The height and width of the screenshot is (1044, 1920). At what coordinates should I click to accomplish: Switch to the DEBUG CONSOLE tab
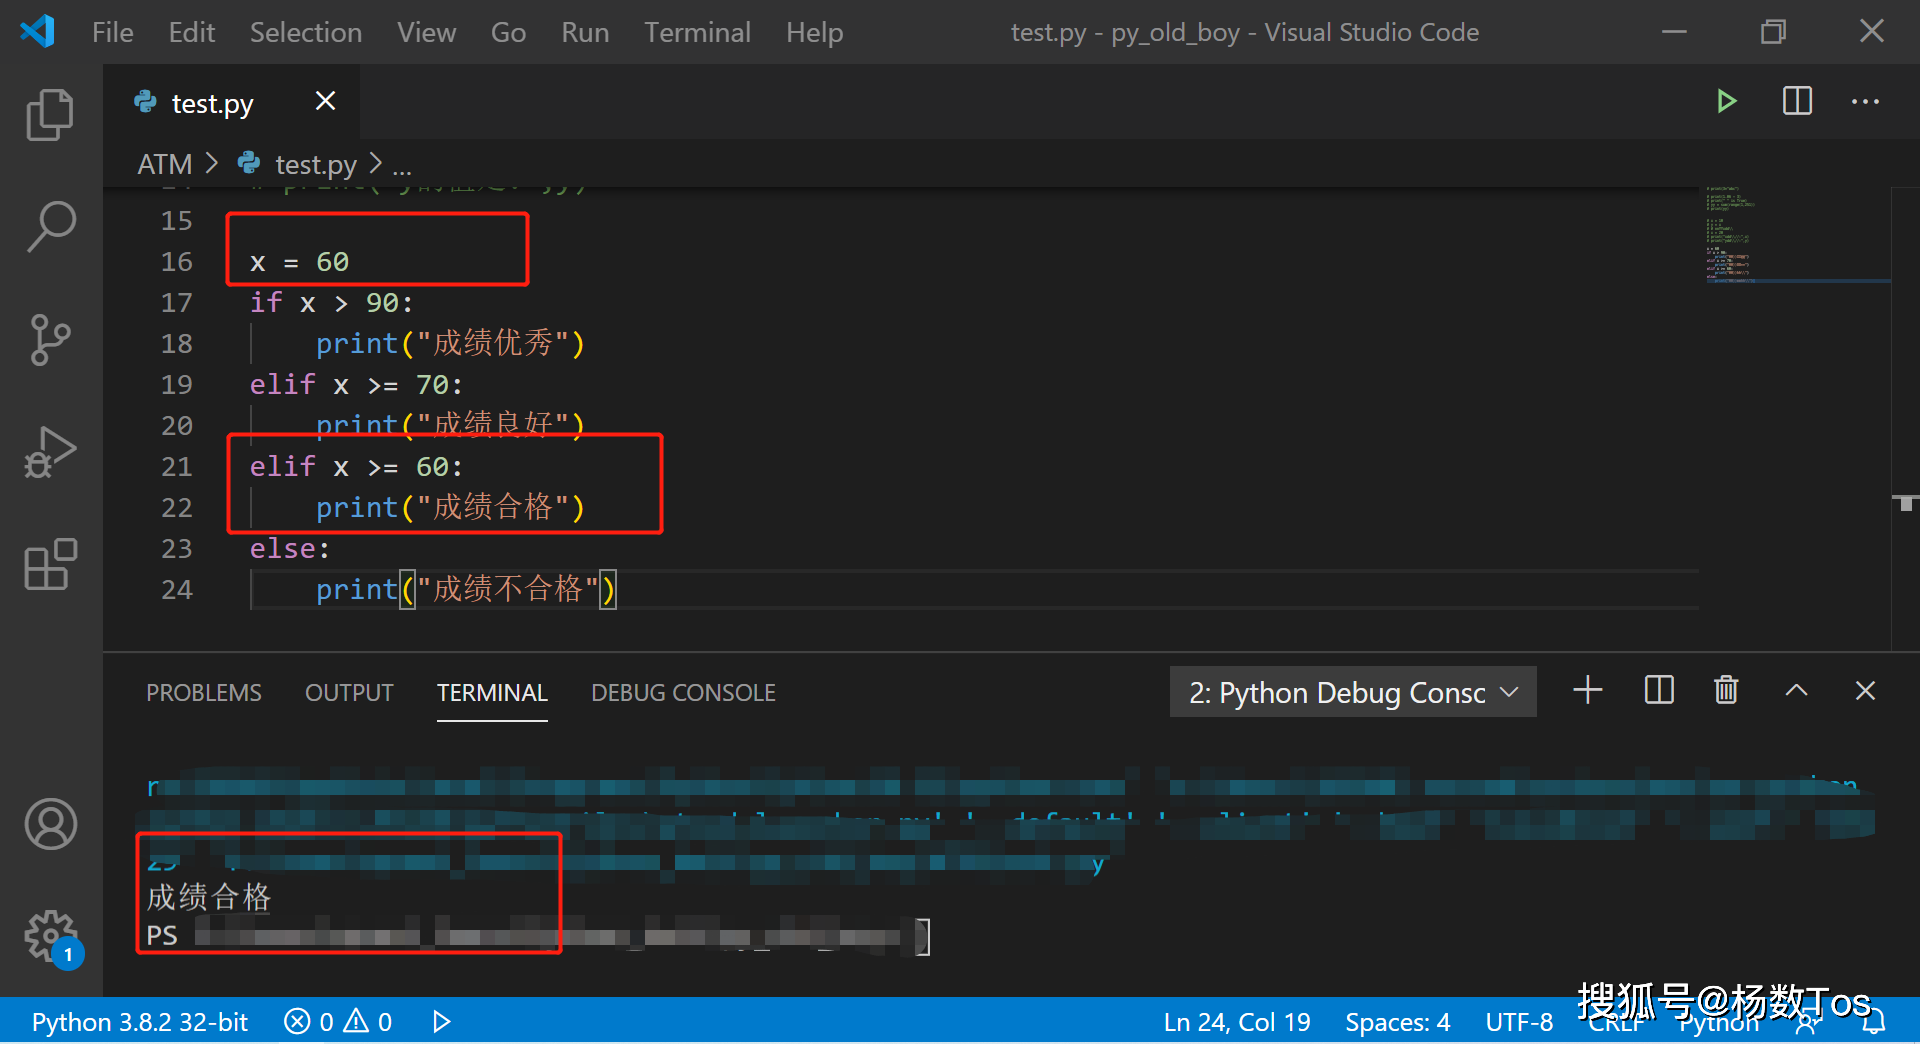coord(683,692)
